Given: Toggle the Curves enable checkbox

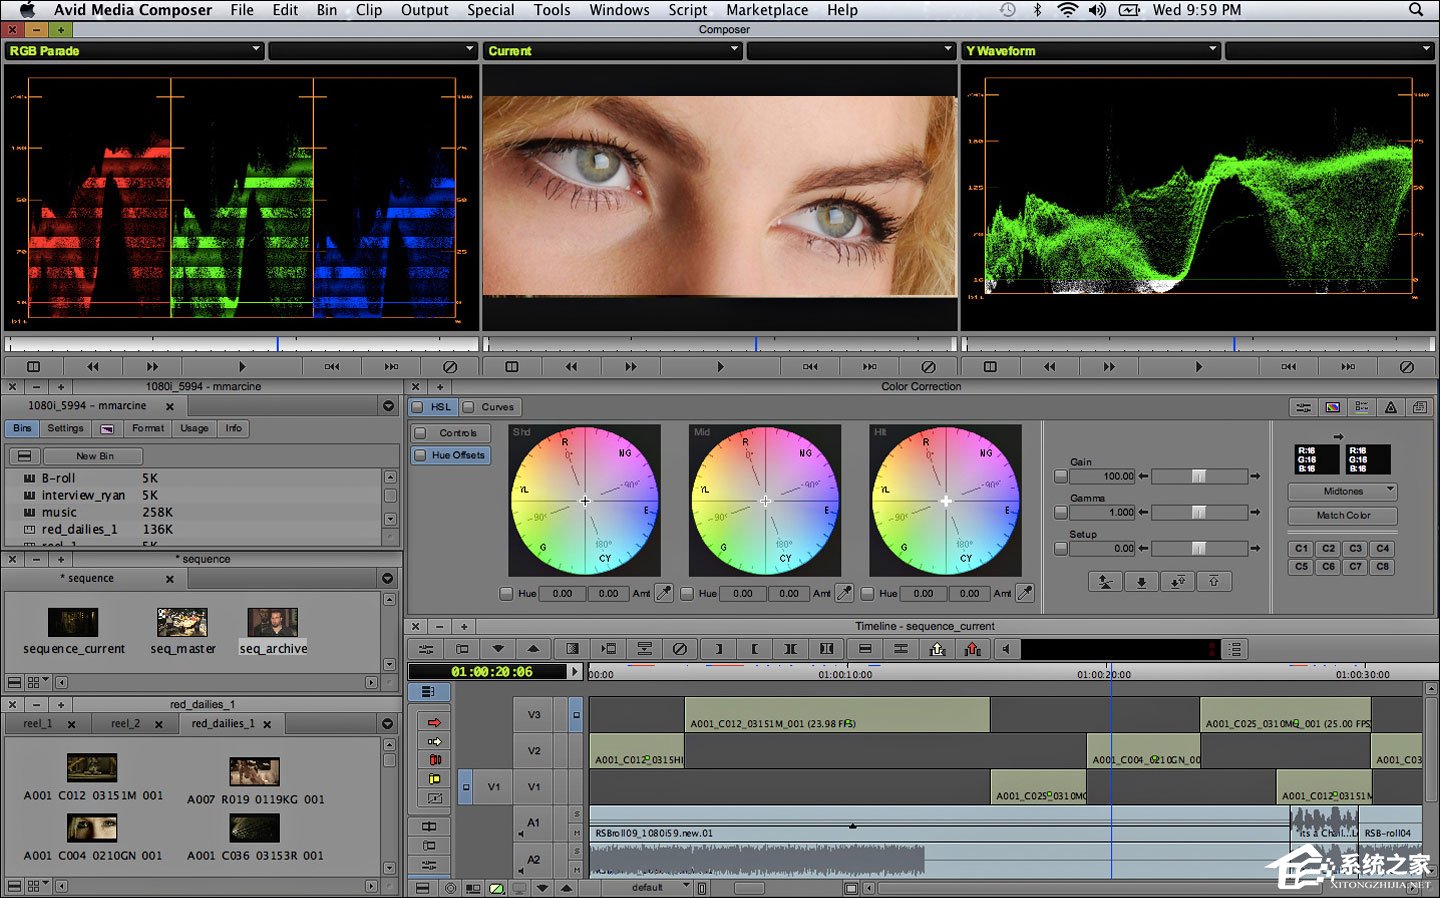Looking at the screenshot, I should click(468, 407).
